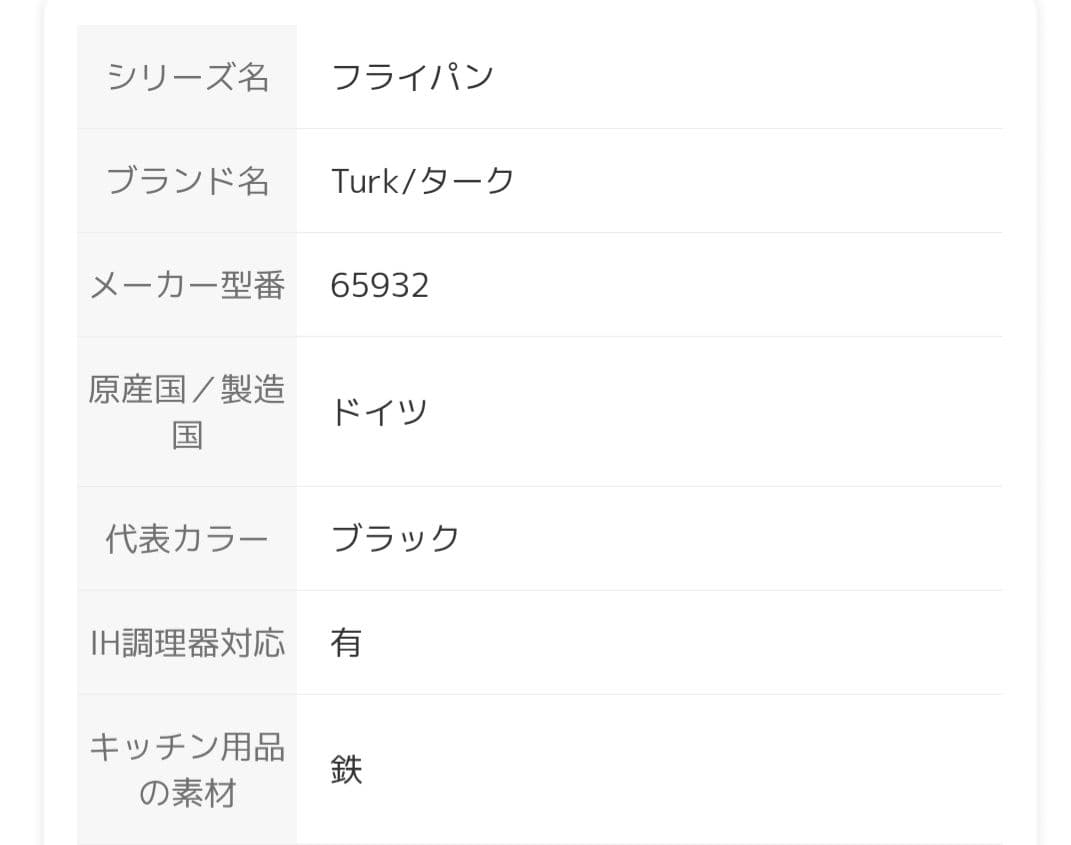Click the 原産国／製造国 label cell
This screenshot has width=1071, height=845.
click(x=187, y=411)
